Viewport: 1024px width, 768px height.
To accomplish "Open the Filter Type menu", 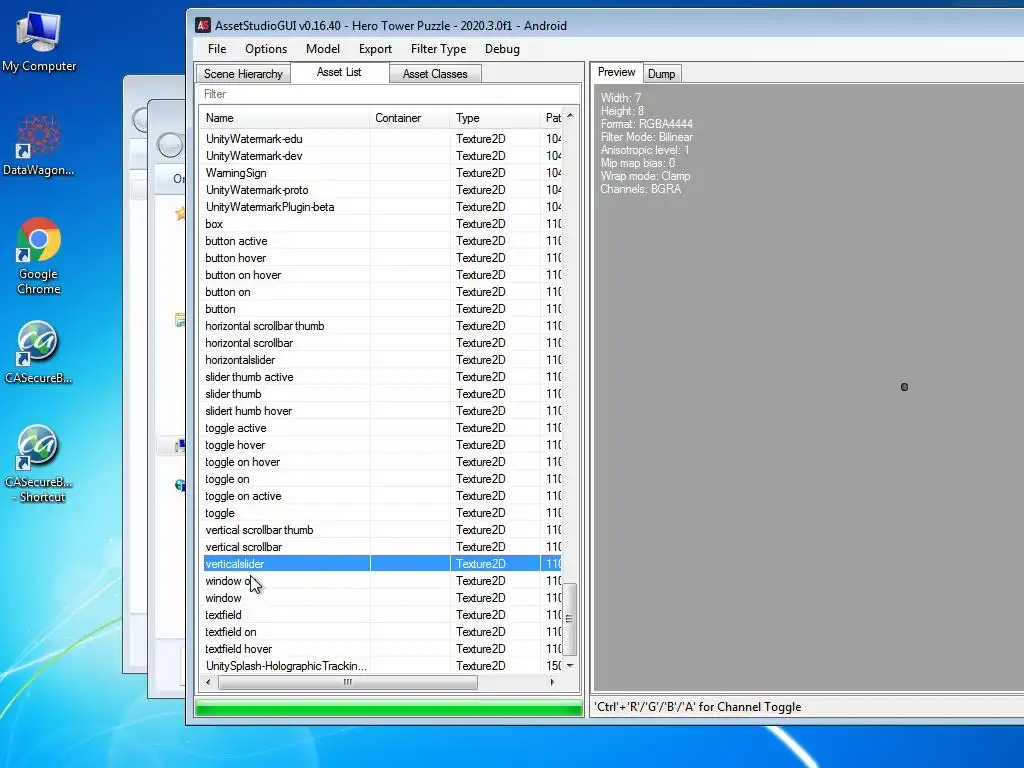I will click(x=438, y=49).
